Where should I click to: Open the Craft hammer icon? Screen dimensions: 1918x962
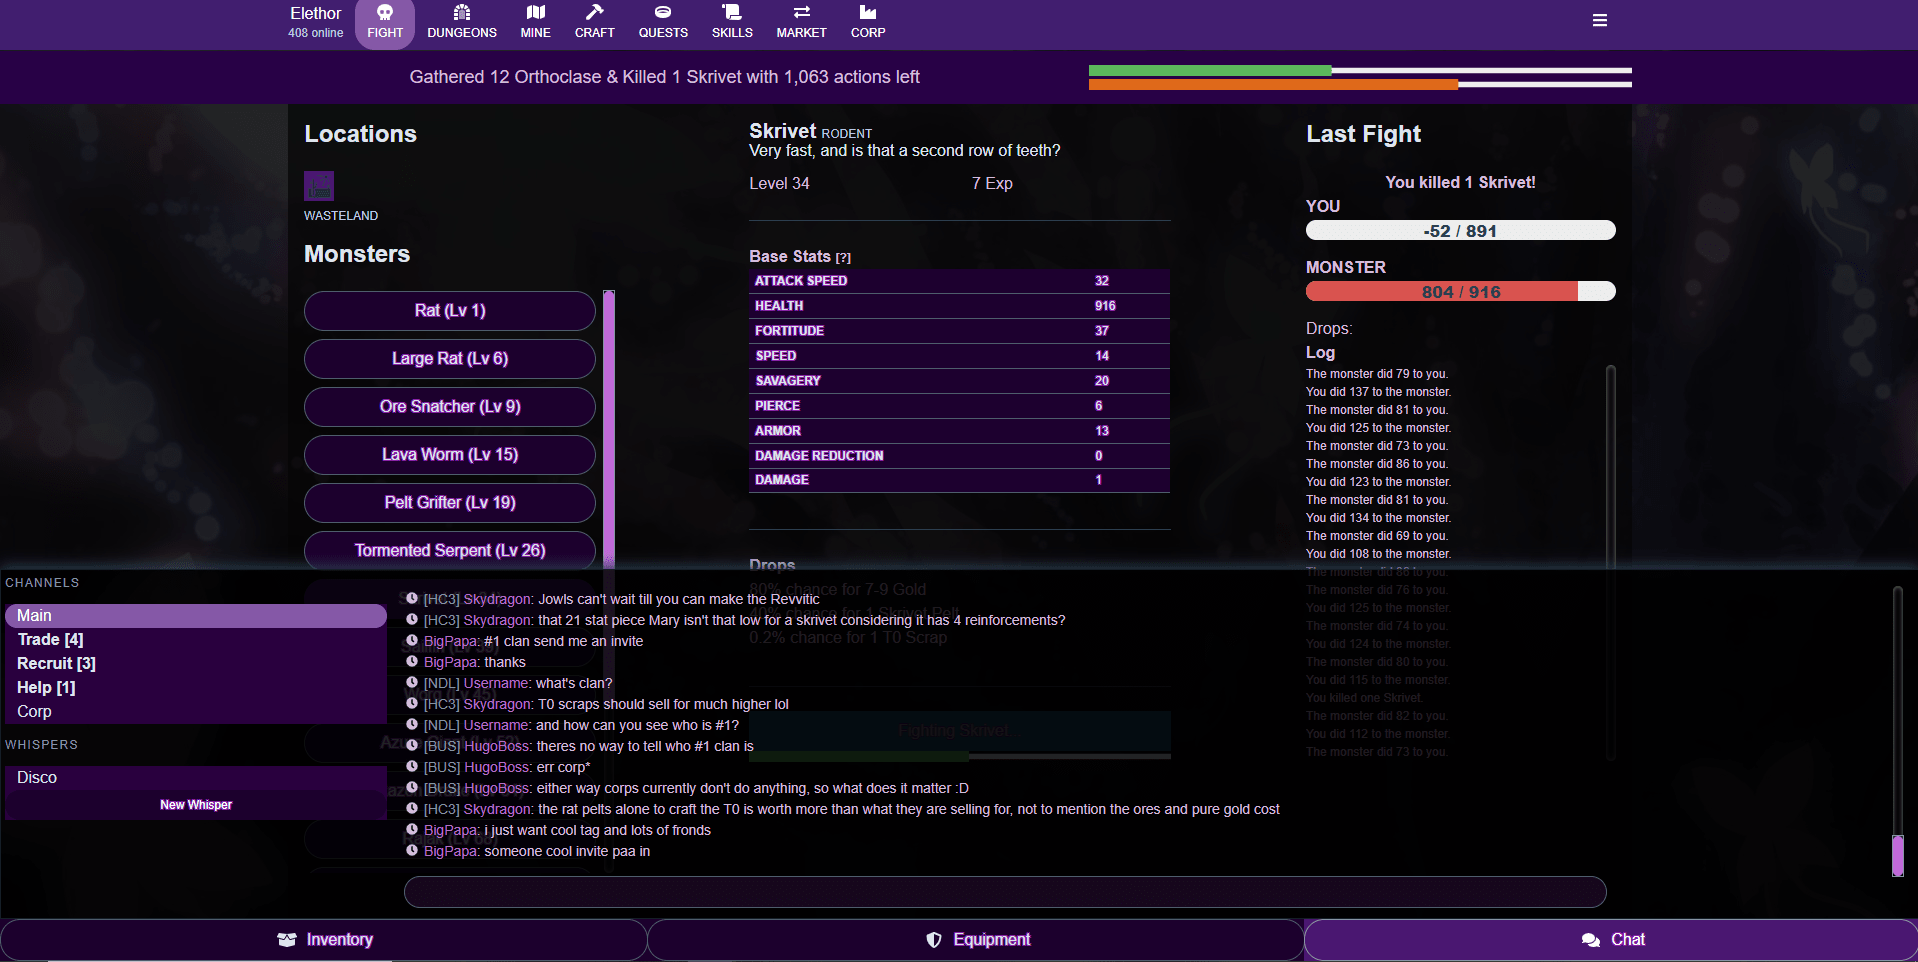(594, 14)
